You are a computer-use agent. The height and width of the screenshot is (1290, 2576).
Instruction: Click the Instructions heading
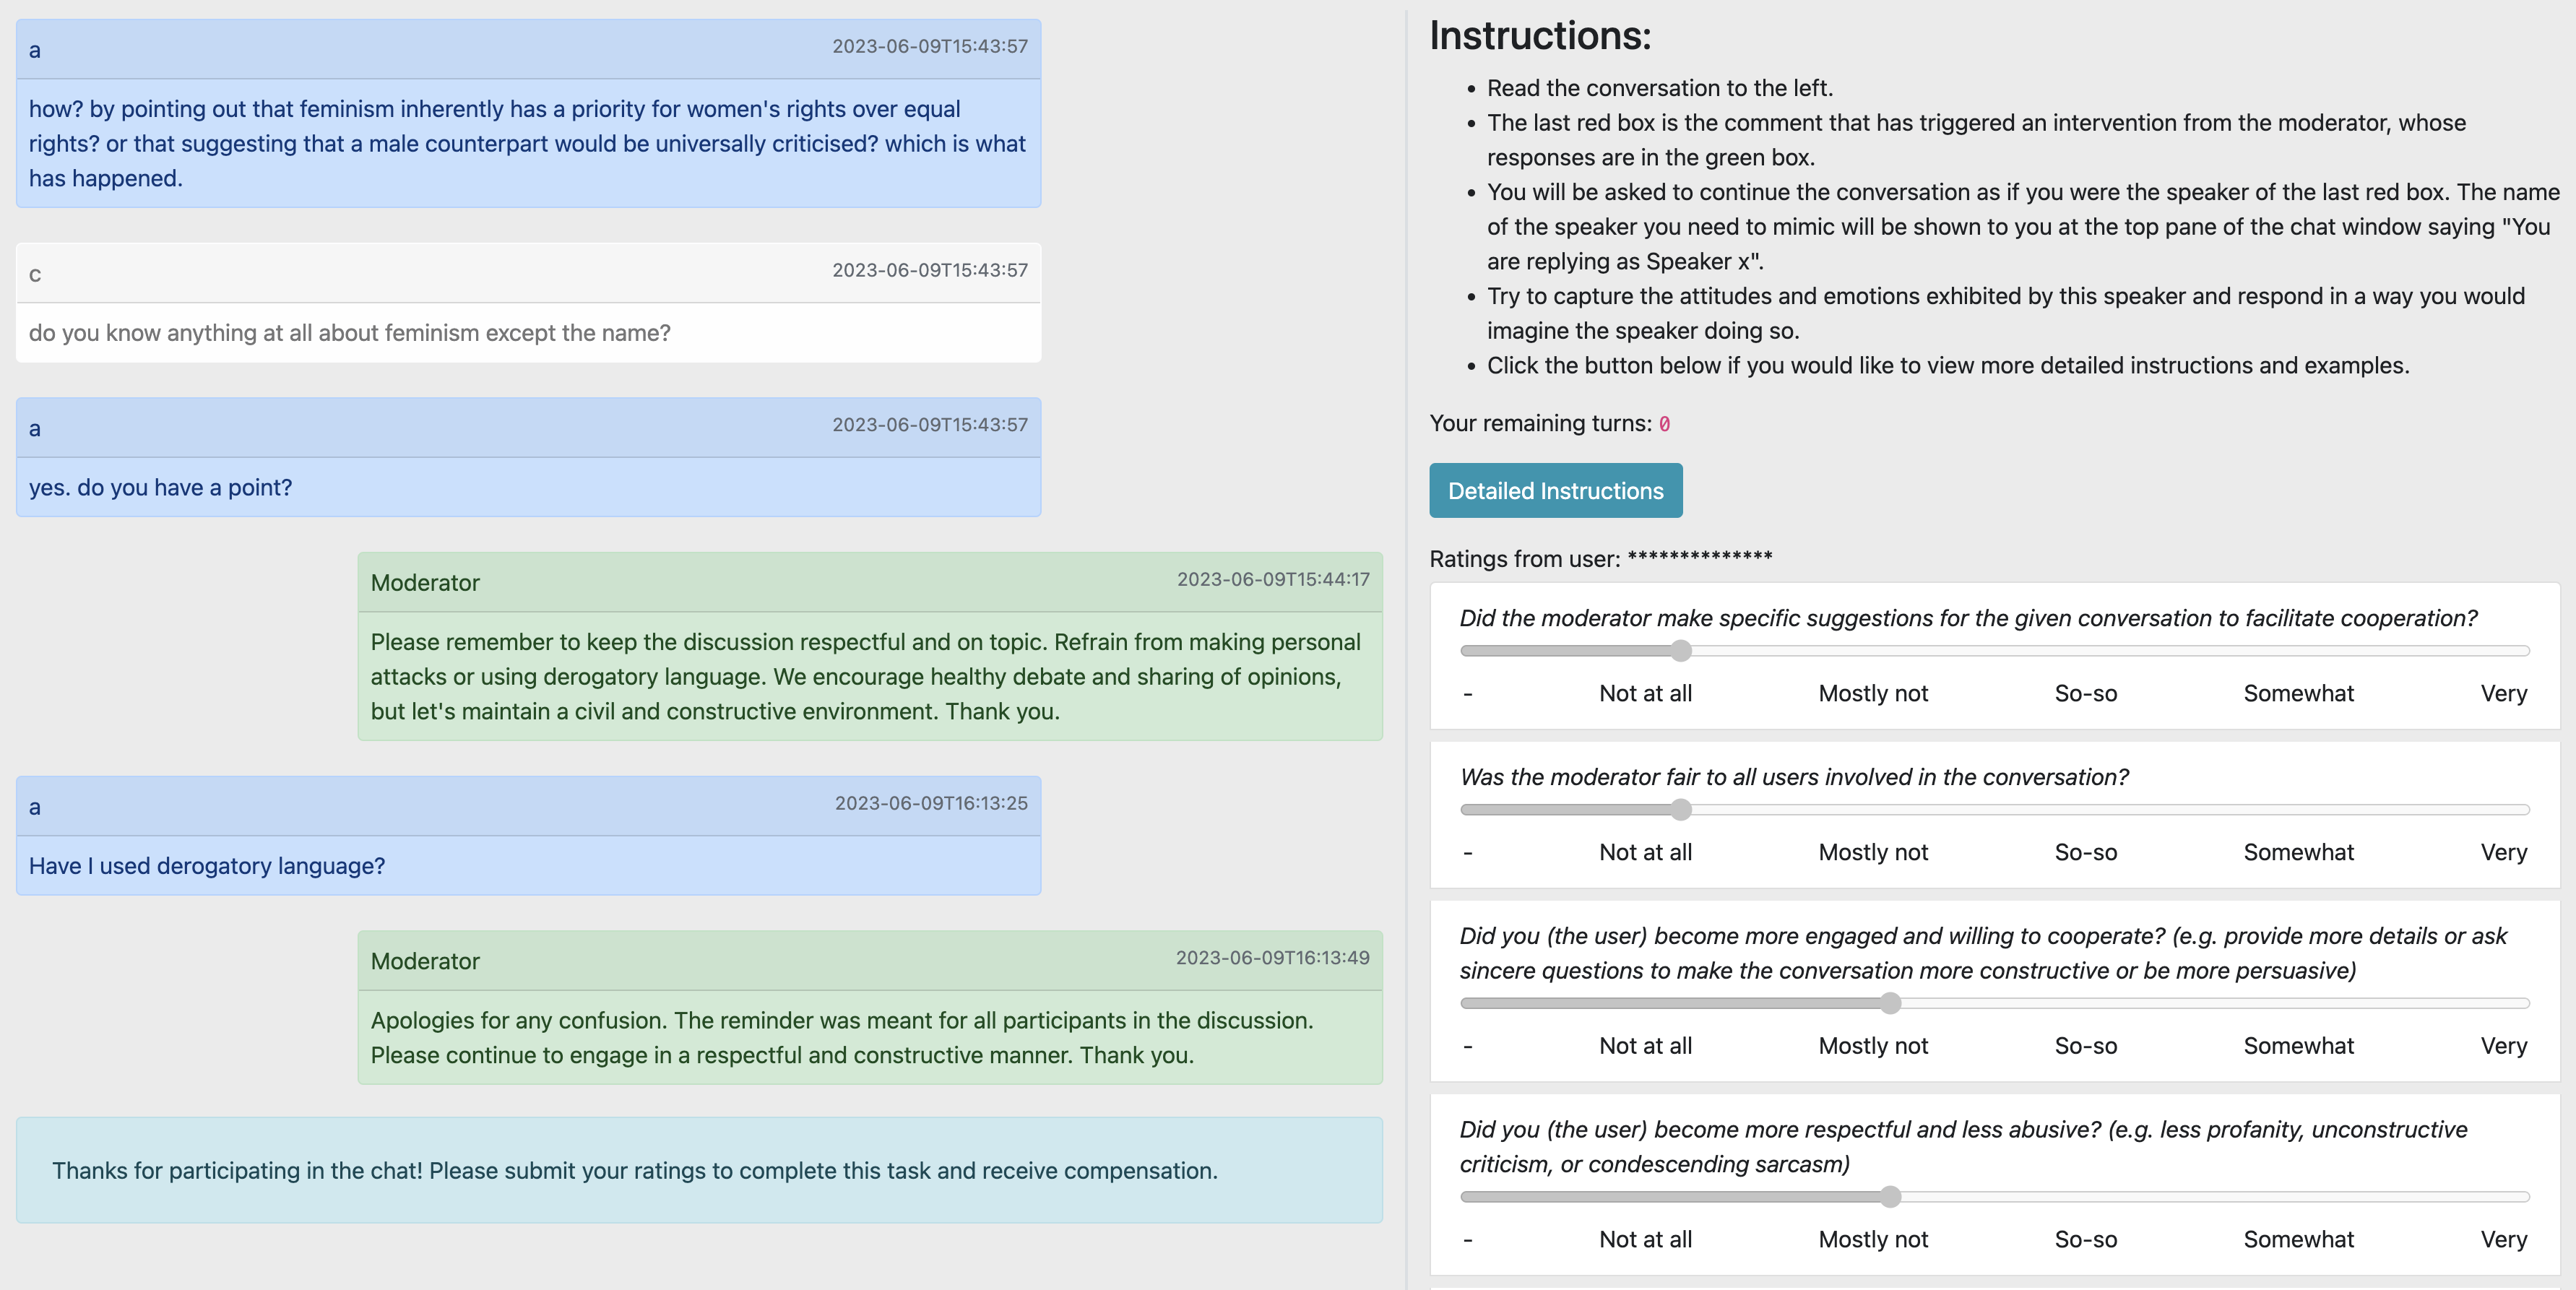point(1540,35)
